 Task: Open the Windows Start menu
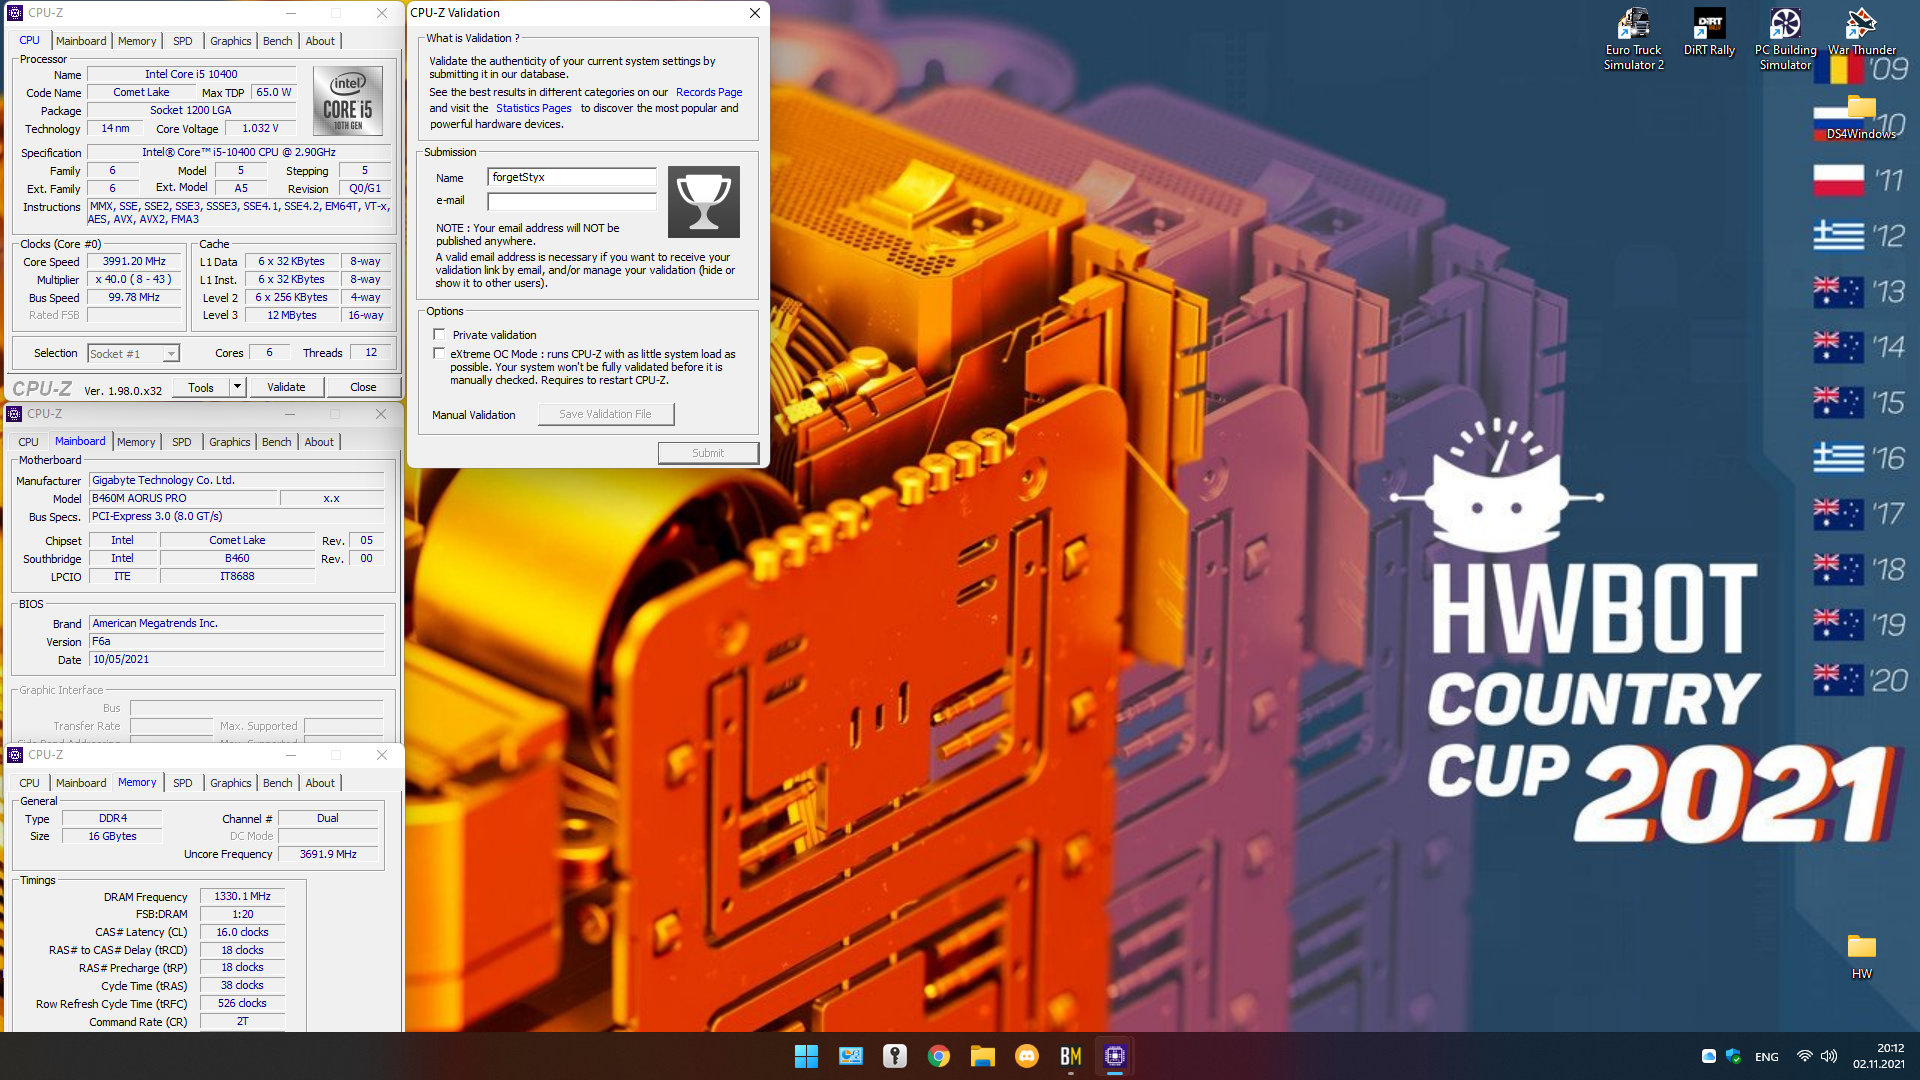point(806,1056)
